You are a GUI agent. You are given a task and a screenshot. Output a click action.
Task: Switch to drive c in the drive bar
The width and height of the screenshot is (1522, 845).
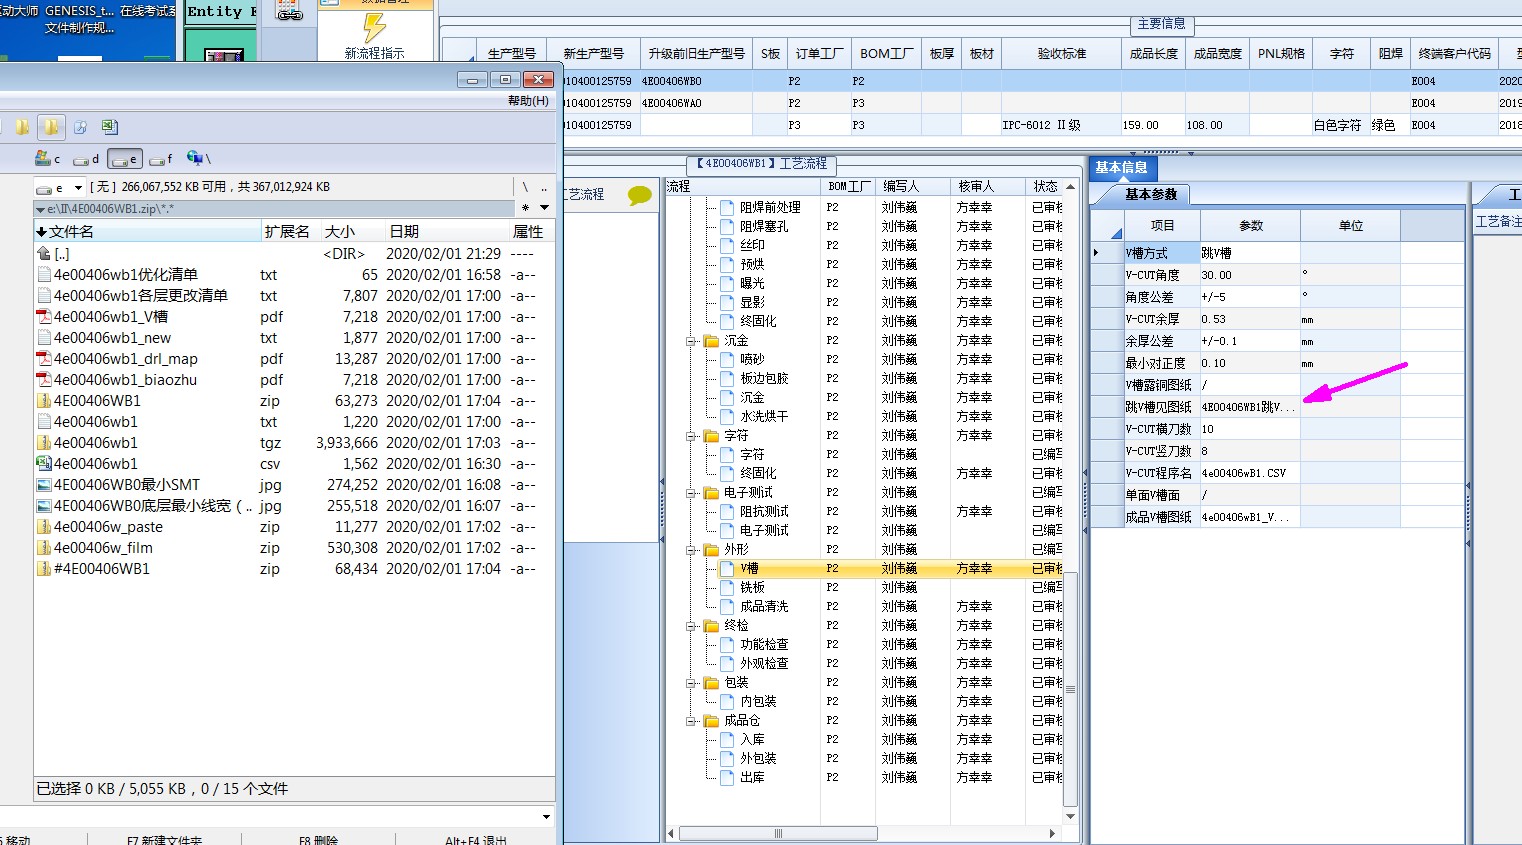47,158
